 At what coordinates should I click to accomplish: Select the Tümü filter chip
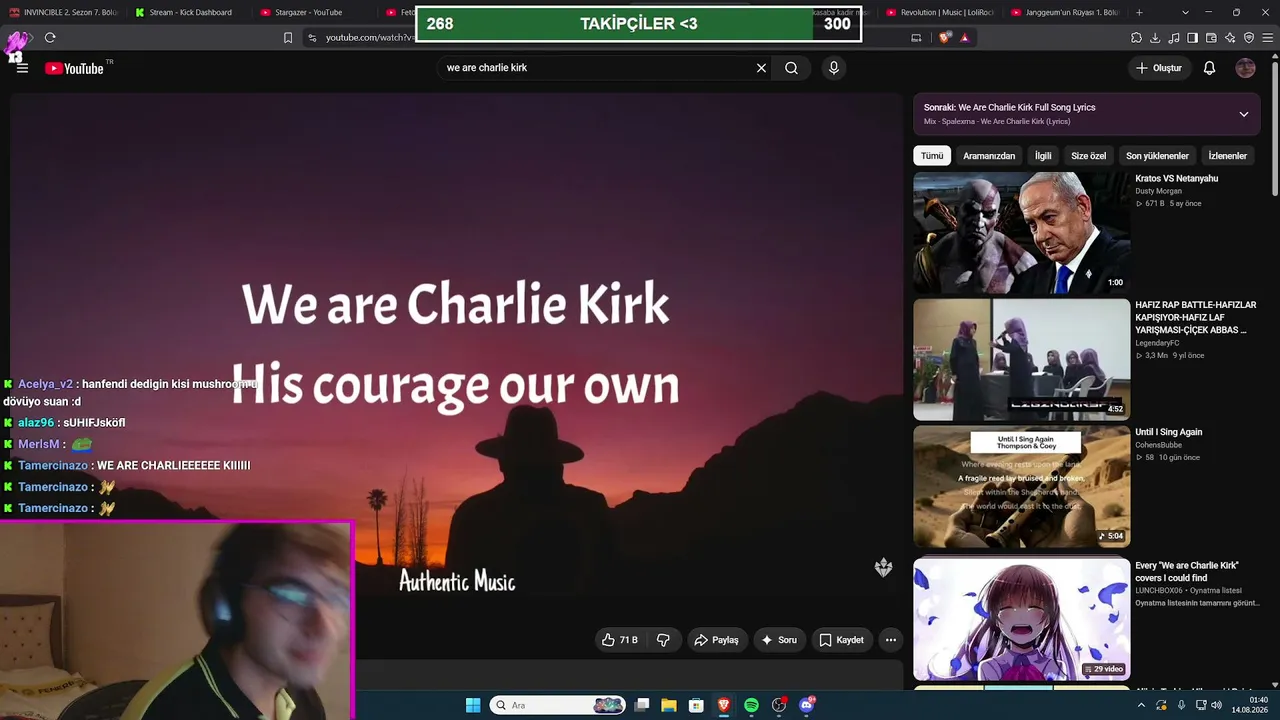[x=932, y=156]
